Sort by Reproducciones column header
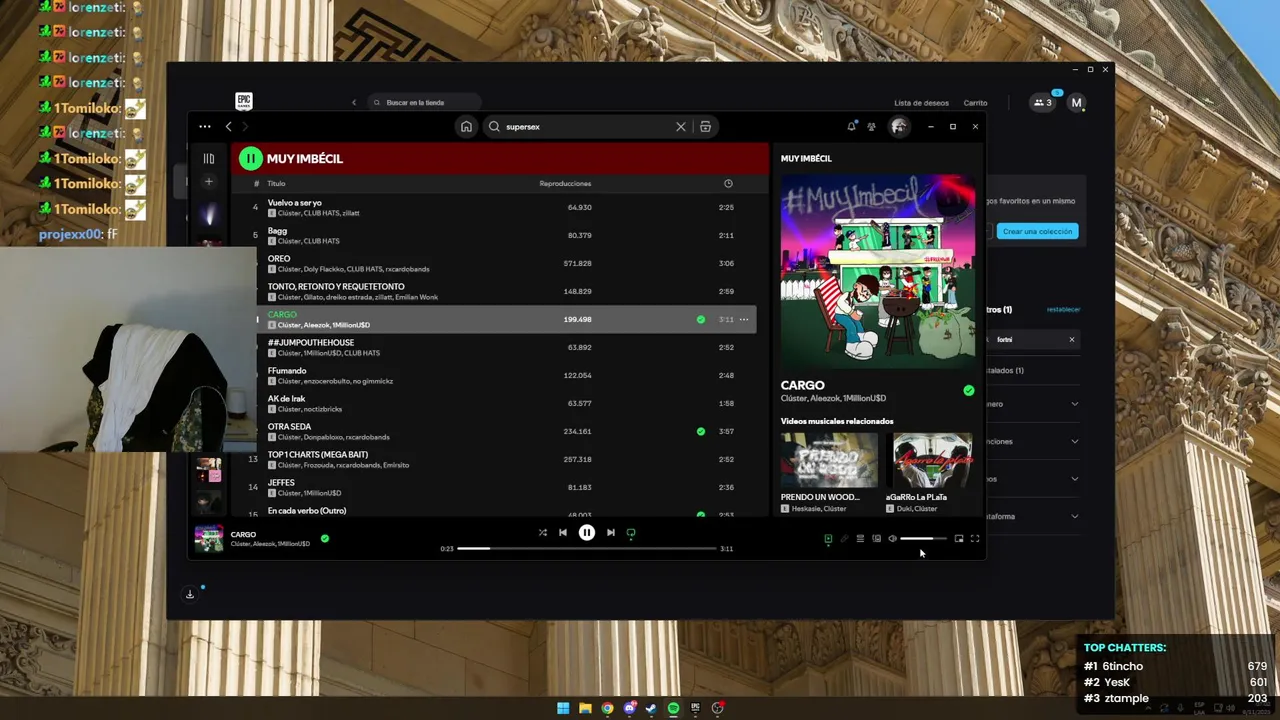 [565, 184]
